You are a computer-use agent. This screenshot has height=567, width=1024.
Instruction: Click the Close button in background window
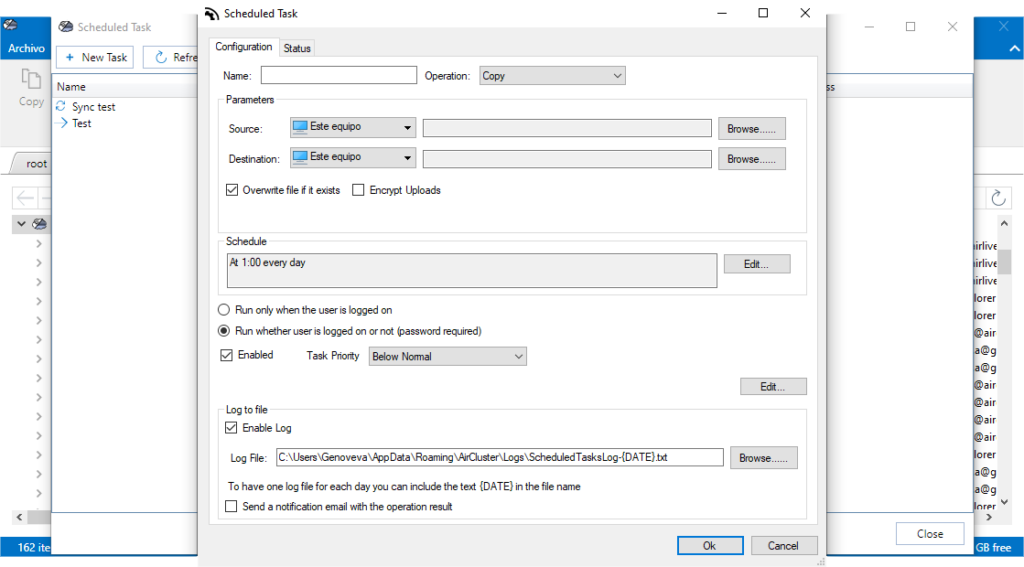[930, 534]
